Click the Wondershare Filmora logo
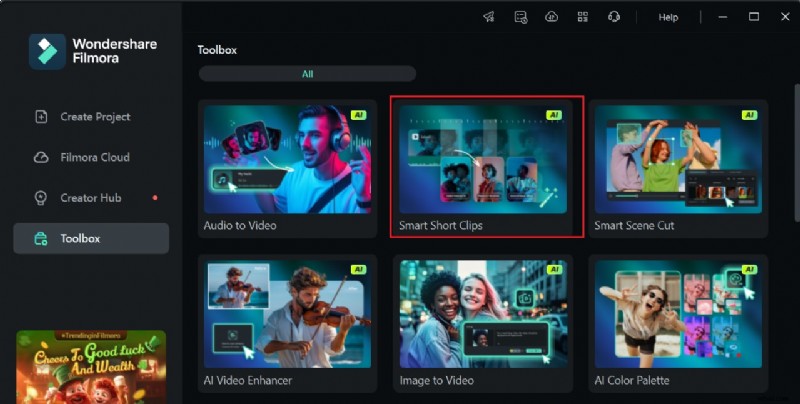The height and width of the screenshot is (404, 800). pyautogui.click(x=46, y=51)
